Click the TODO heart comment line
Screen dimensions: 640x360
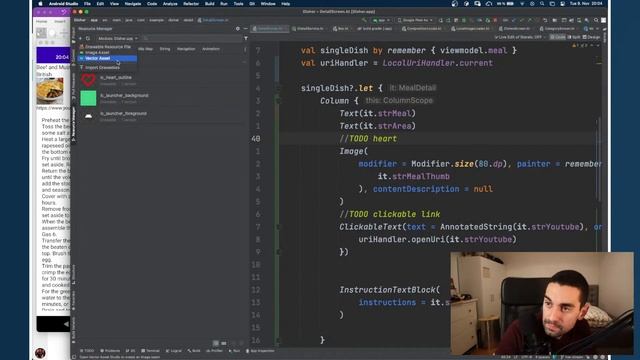[x=368, y=139]
